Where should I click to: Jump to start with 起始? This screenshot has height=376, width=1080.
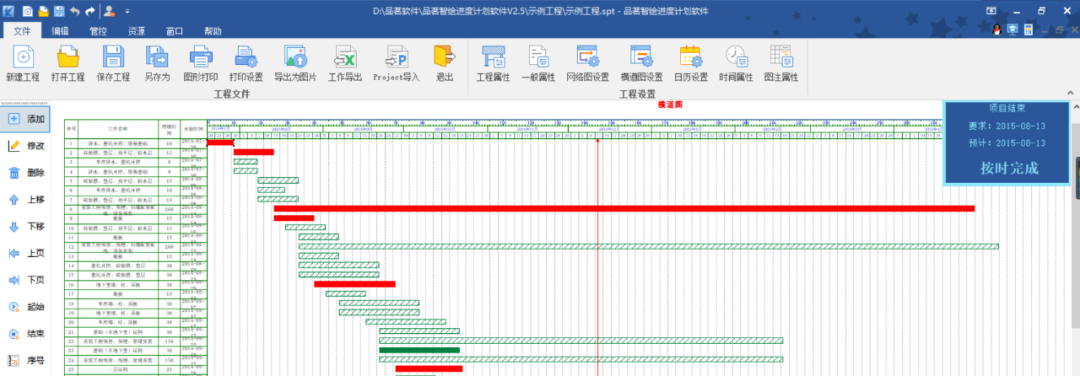25,307
